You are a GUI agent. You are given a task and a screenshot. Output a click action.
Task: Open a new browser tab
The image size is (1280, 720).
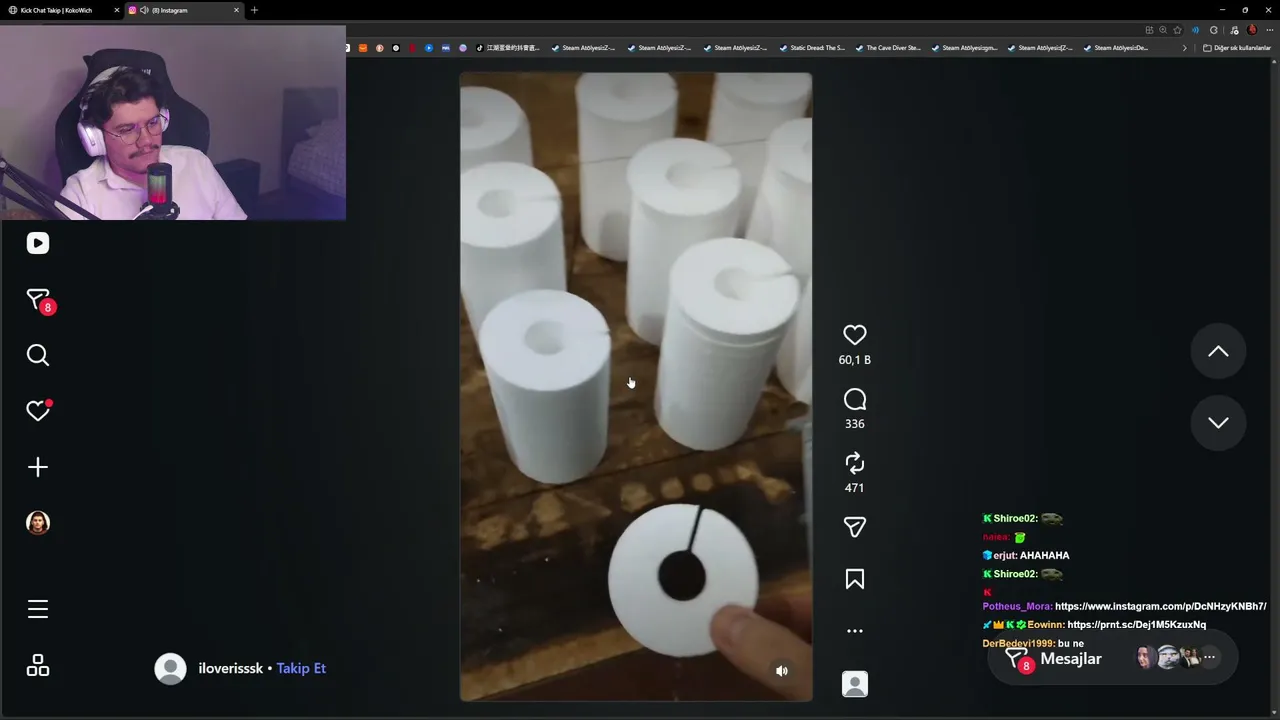(x=254, y=10)
